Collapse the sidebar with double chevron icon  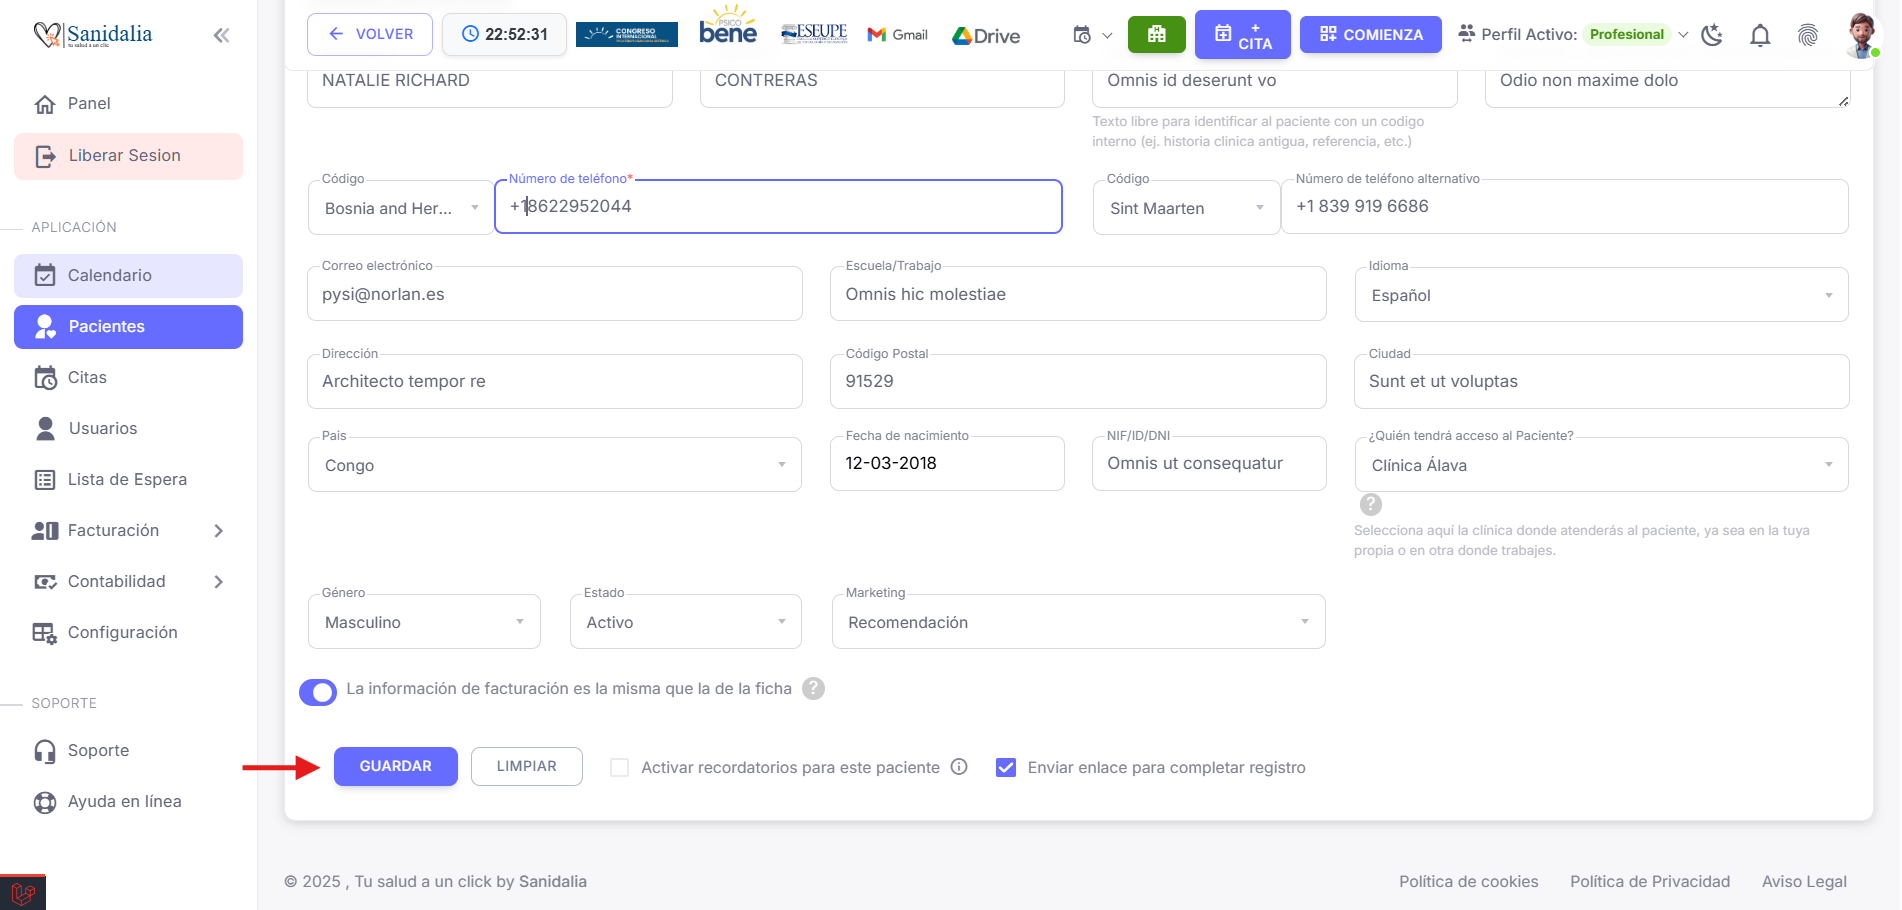221,36
